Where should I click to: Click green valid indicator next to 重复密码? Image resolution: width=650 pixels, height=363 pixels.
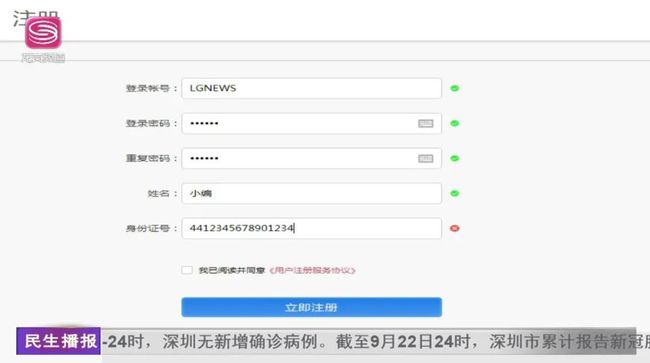455,158
